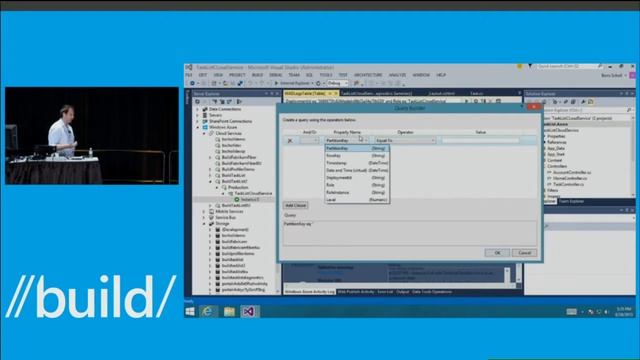Switch to the Task.cs document tab
The height and width of the screenshot is (360, 640).
tap(476, 93)
